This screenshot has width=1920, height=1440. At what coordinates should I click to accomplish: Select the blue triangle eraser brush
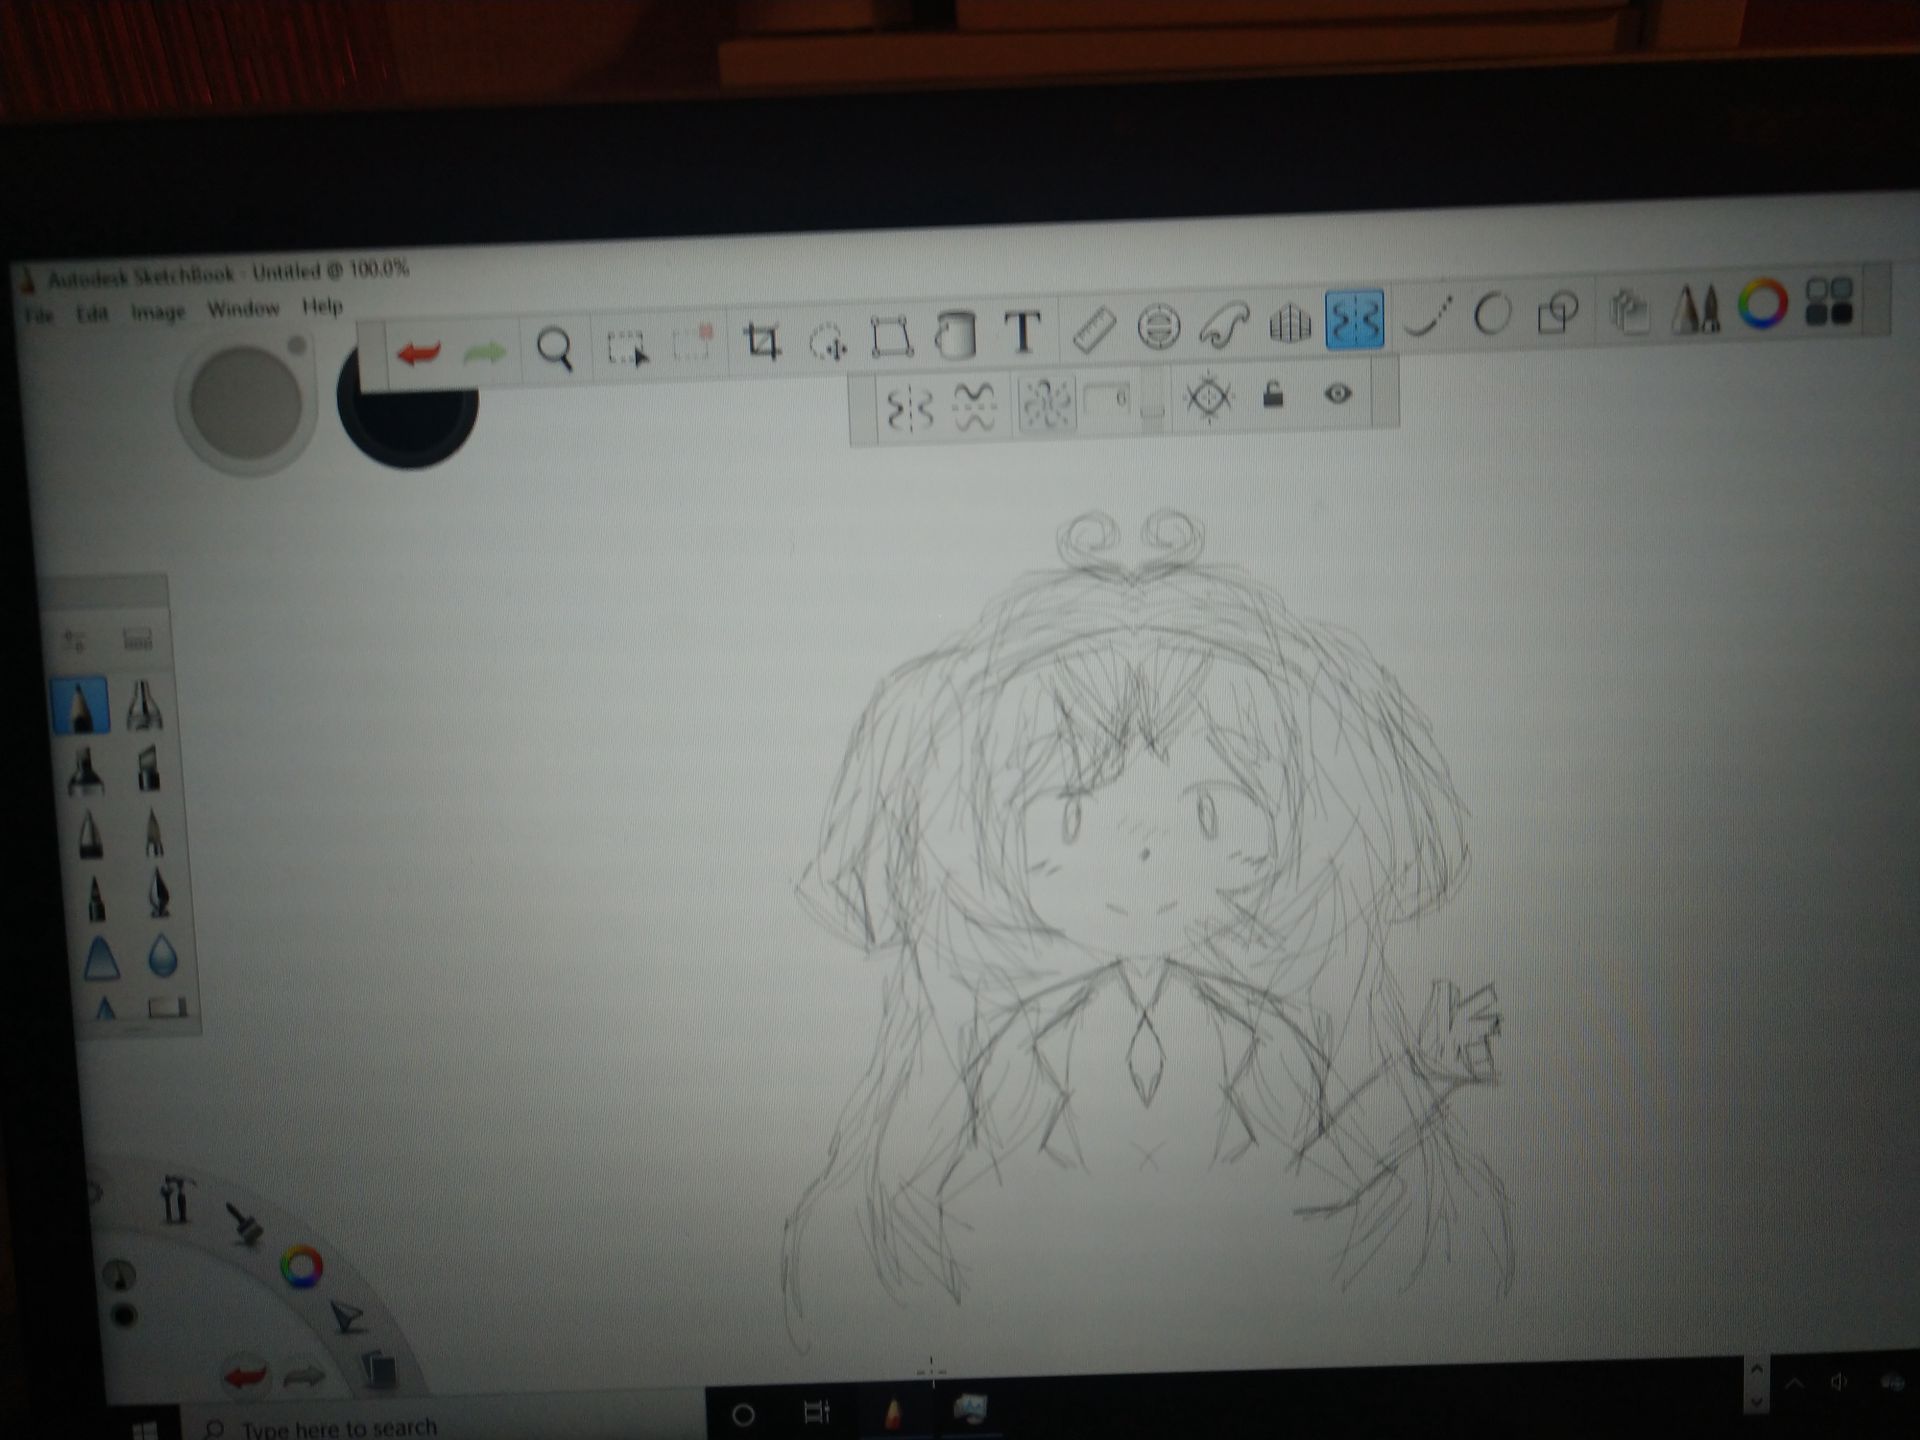[x=102, y=960]
